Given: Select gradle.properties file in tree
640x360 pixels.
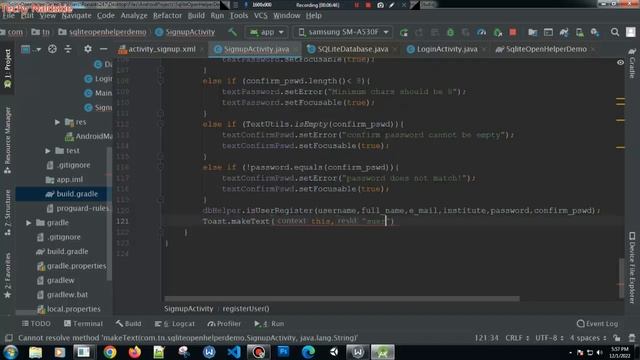Looking at the screenshot, I should tap(76, 266).
